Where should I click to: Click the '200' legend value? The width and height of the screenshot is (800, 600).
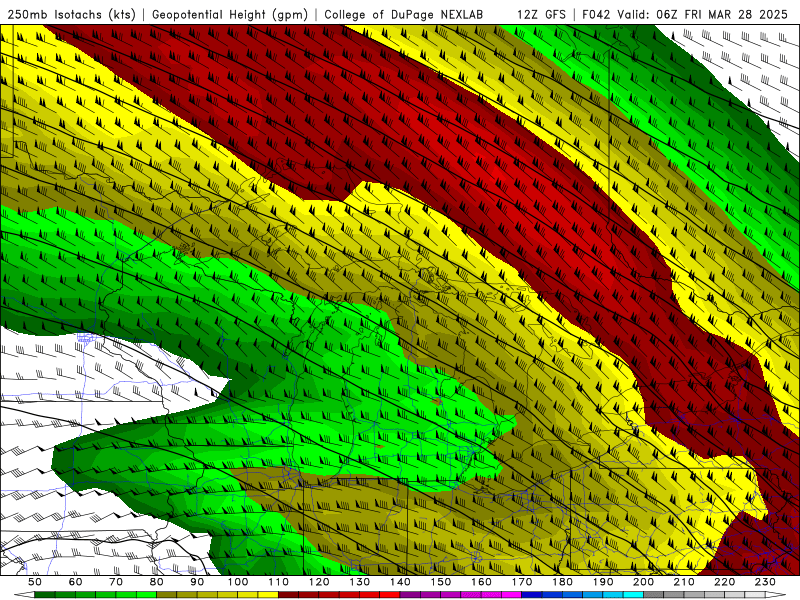click(644, 582)
